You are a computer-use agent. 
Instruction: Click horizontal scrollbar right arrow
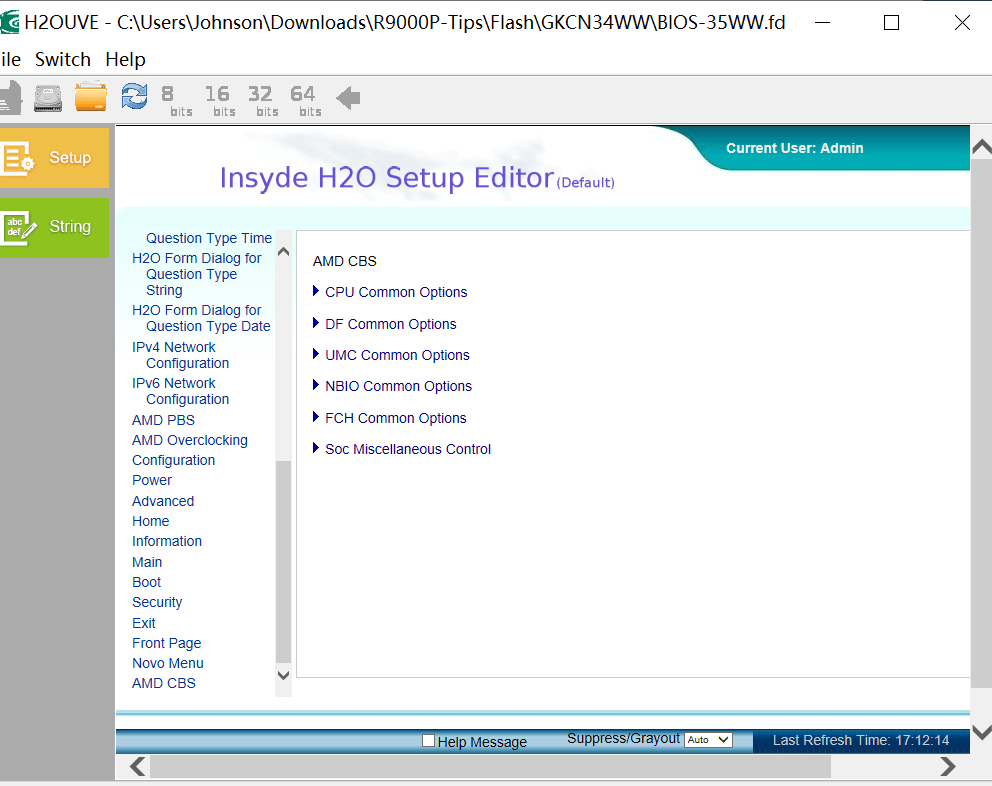(x=948, y=766)
